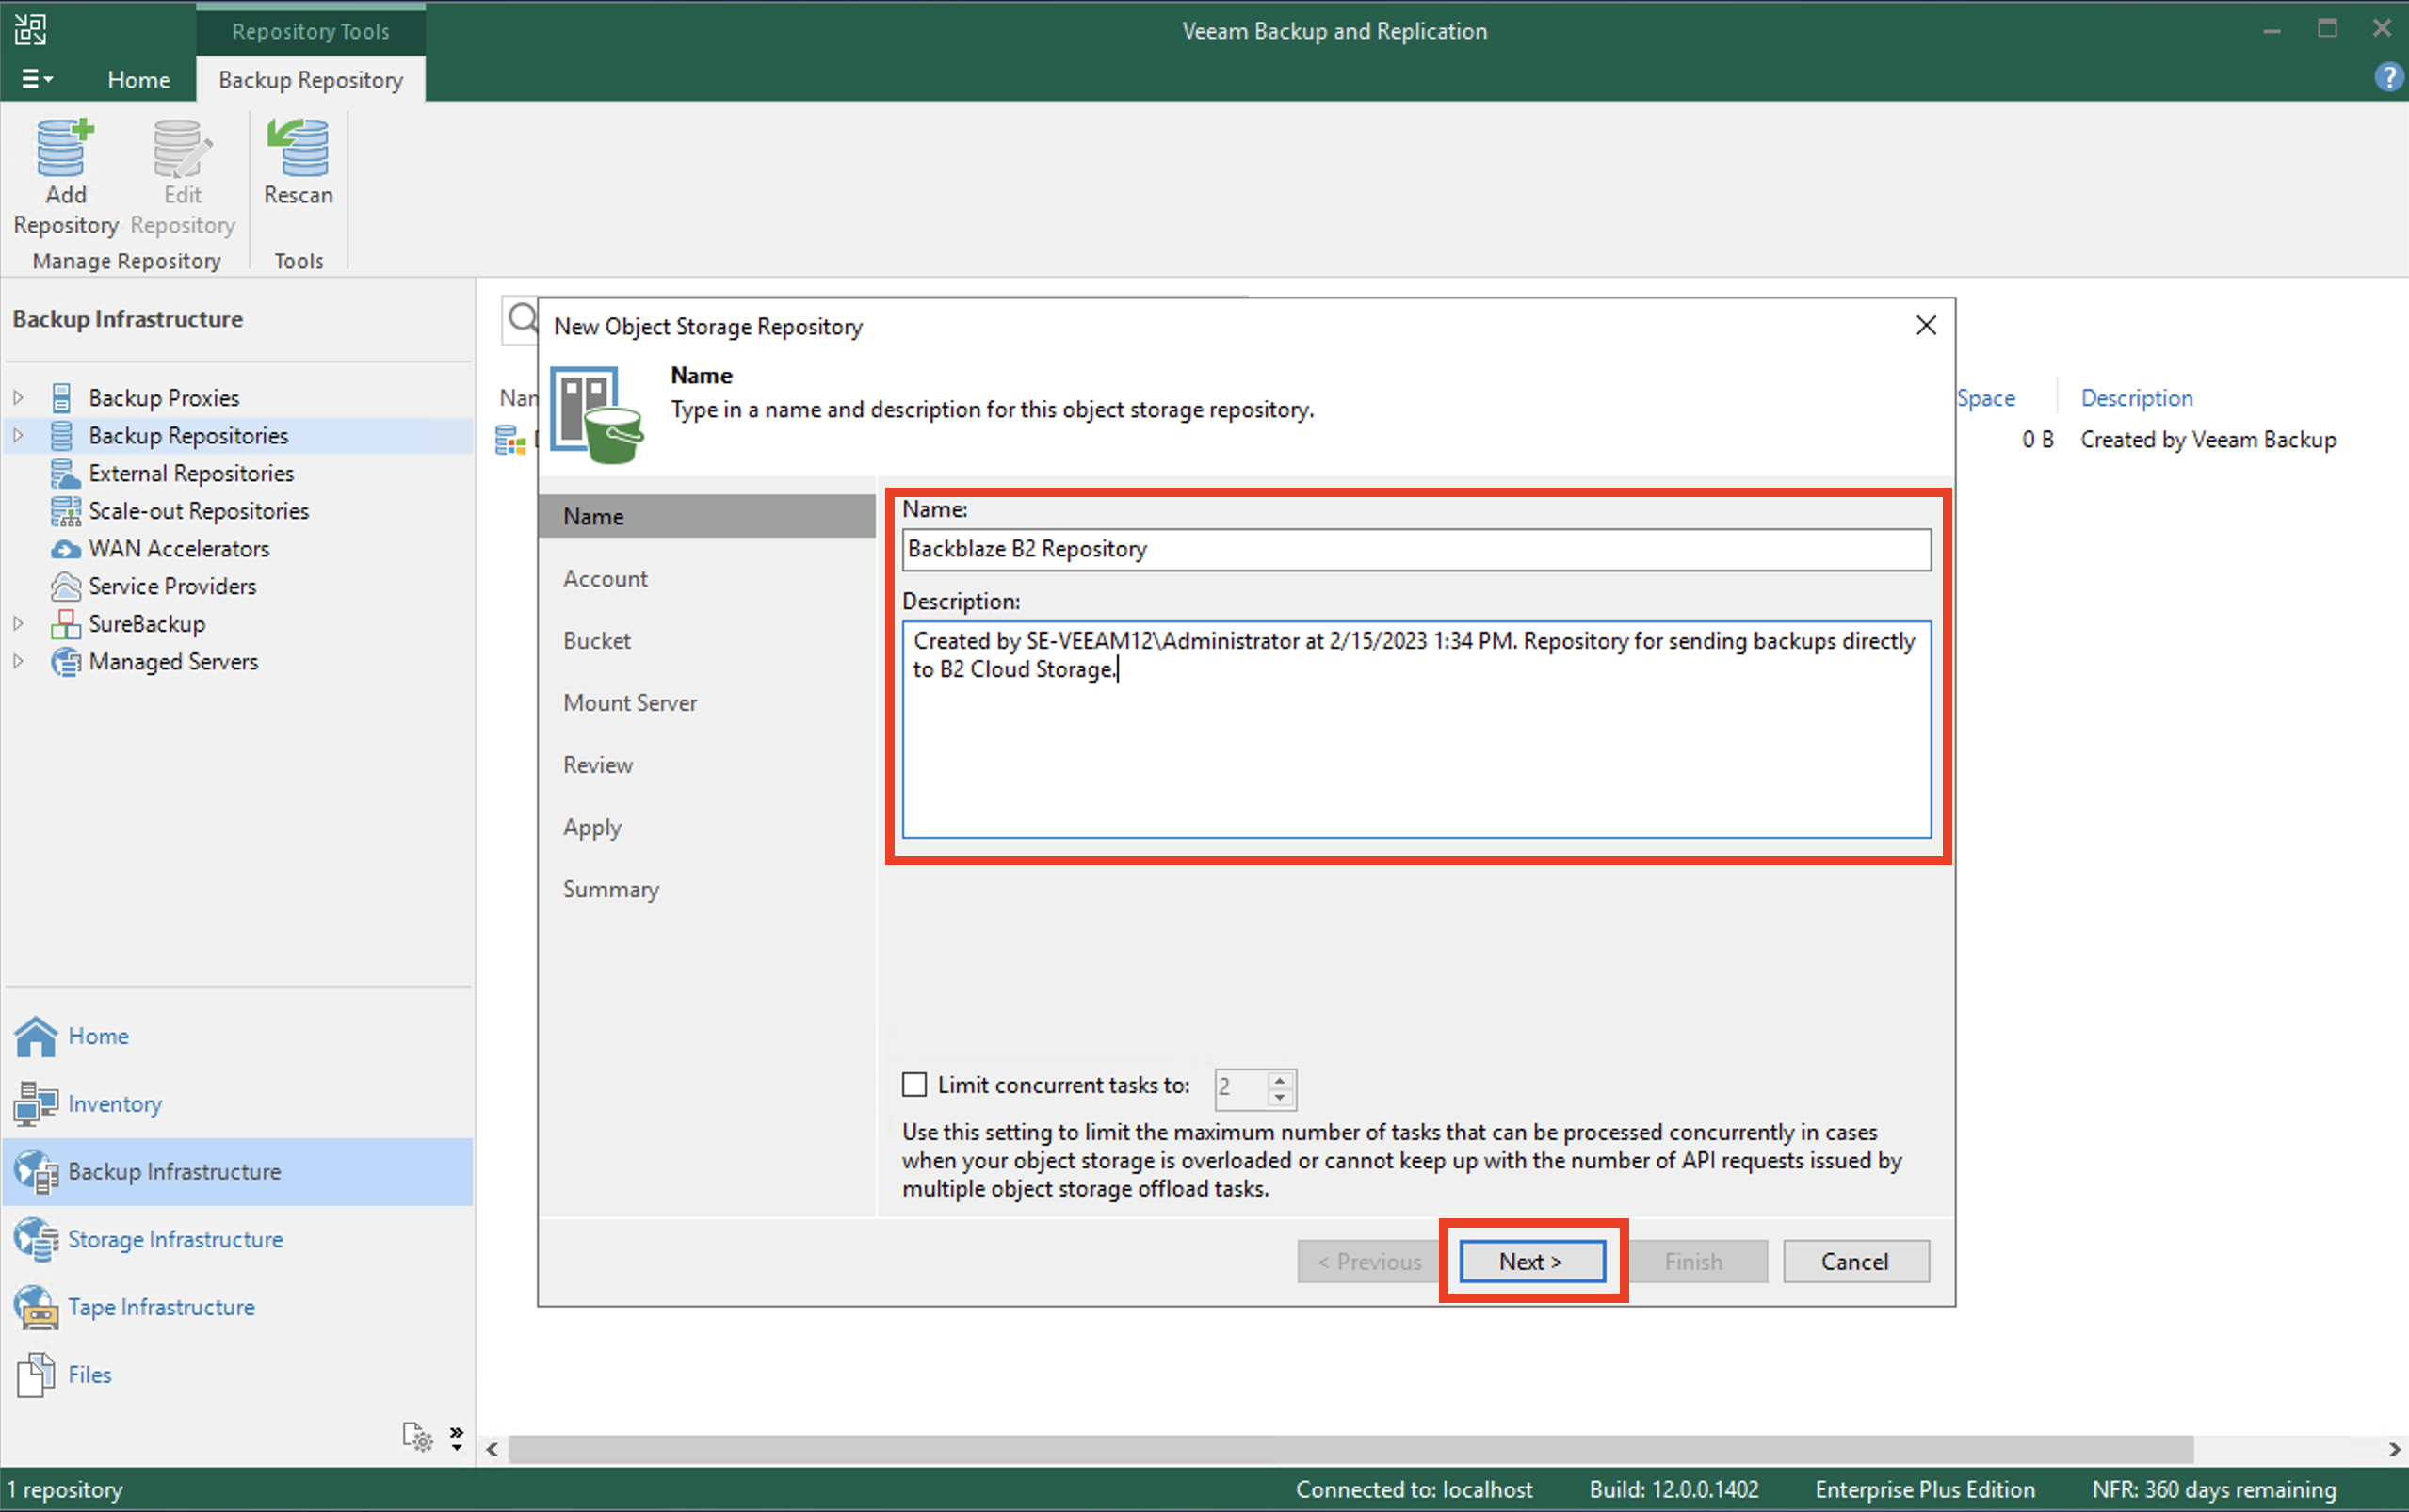Click the WAN Accelerators cloud icon

[65, 549]
